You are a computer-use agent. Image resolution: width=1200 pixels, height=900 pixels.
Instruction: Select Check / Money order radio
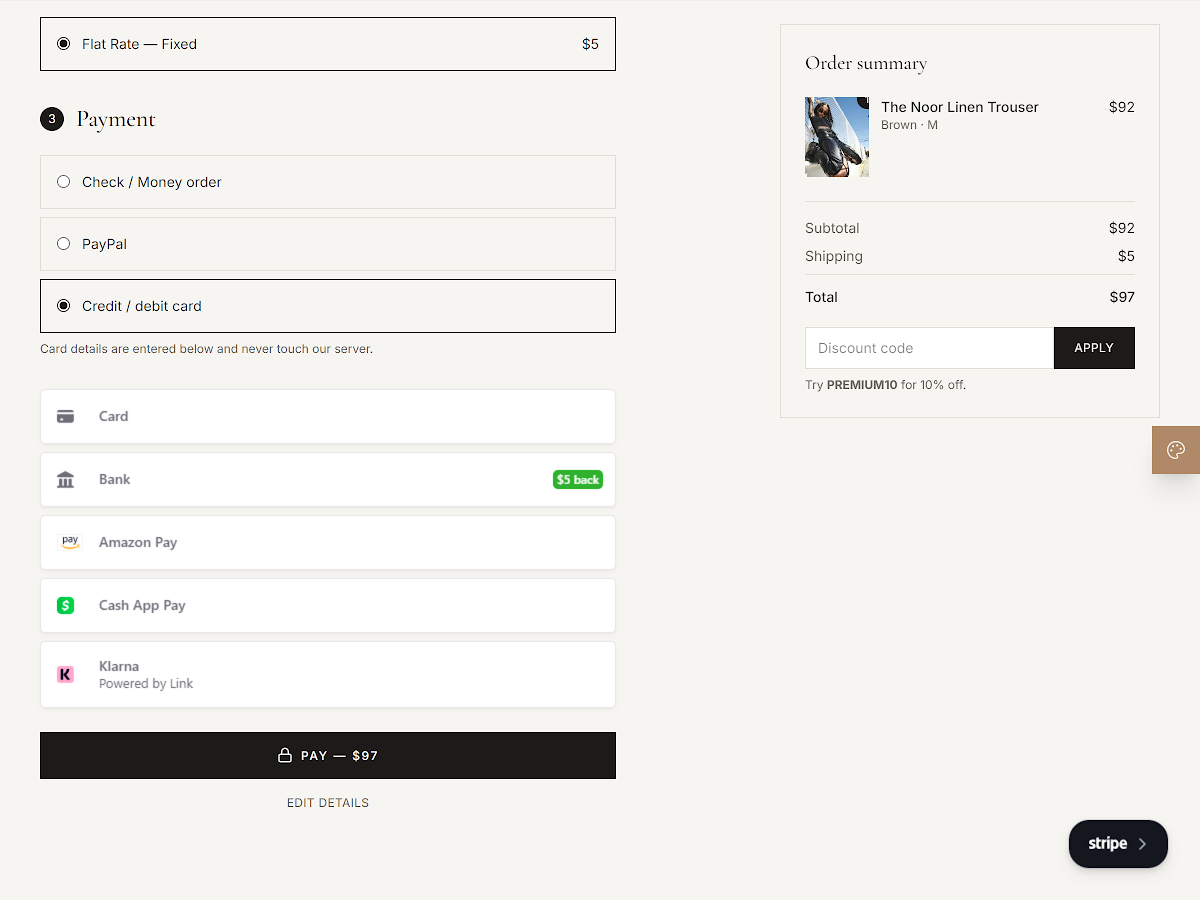[x=64, y=182]
